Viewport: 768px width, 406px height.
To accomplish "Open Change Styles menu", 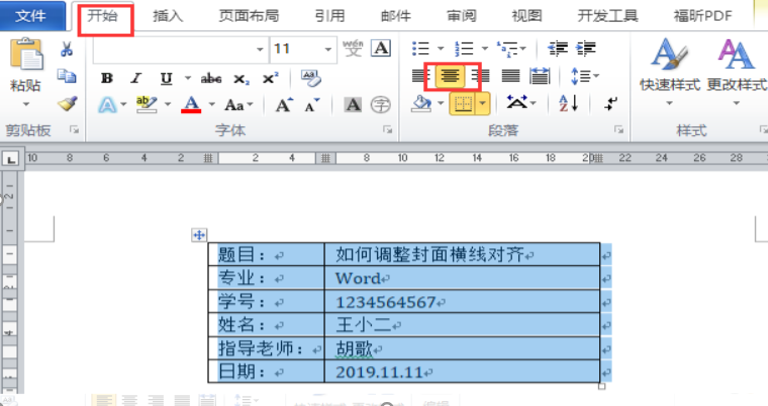I will coord(736,72).
